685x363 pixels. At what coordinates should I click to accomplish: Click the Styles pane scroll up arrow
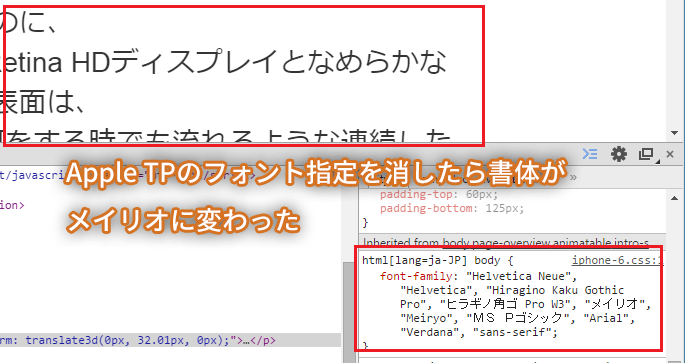[675, 197]
